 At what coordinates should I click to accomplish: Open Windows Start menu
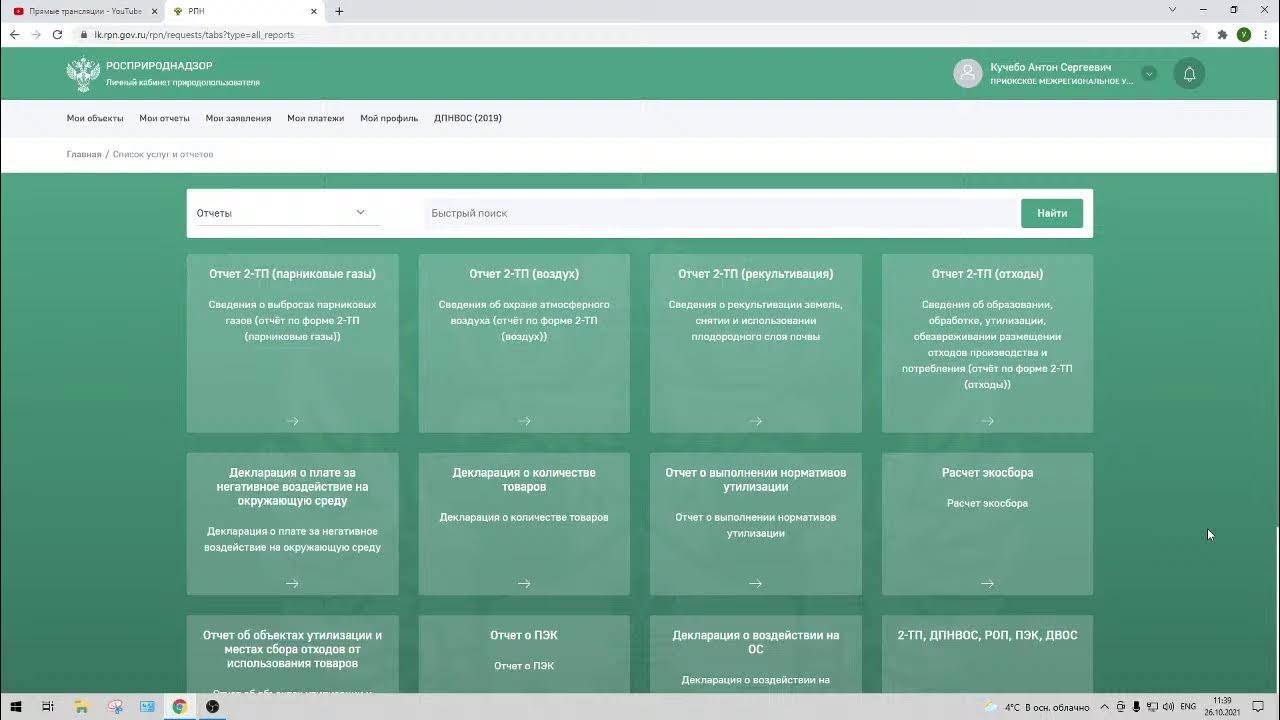[16, 706]
